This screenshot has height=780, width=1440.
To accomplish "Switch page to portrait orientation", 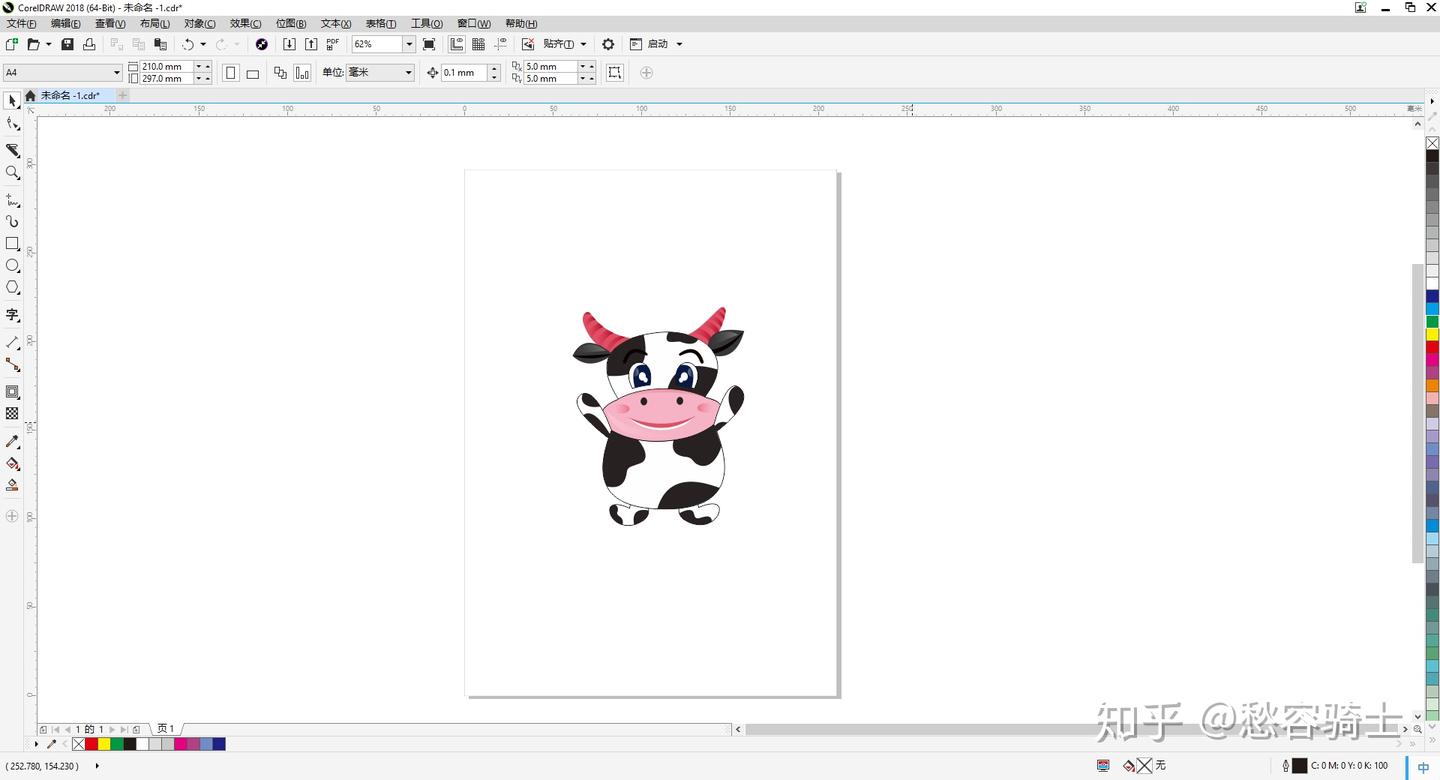I will 231,73.
